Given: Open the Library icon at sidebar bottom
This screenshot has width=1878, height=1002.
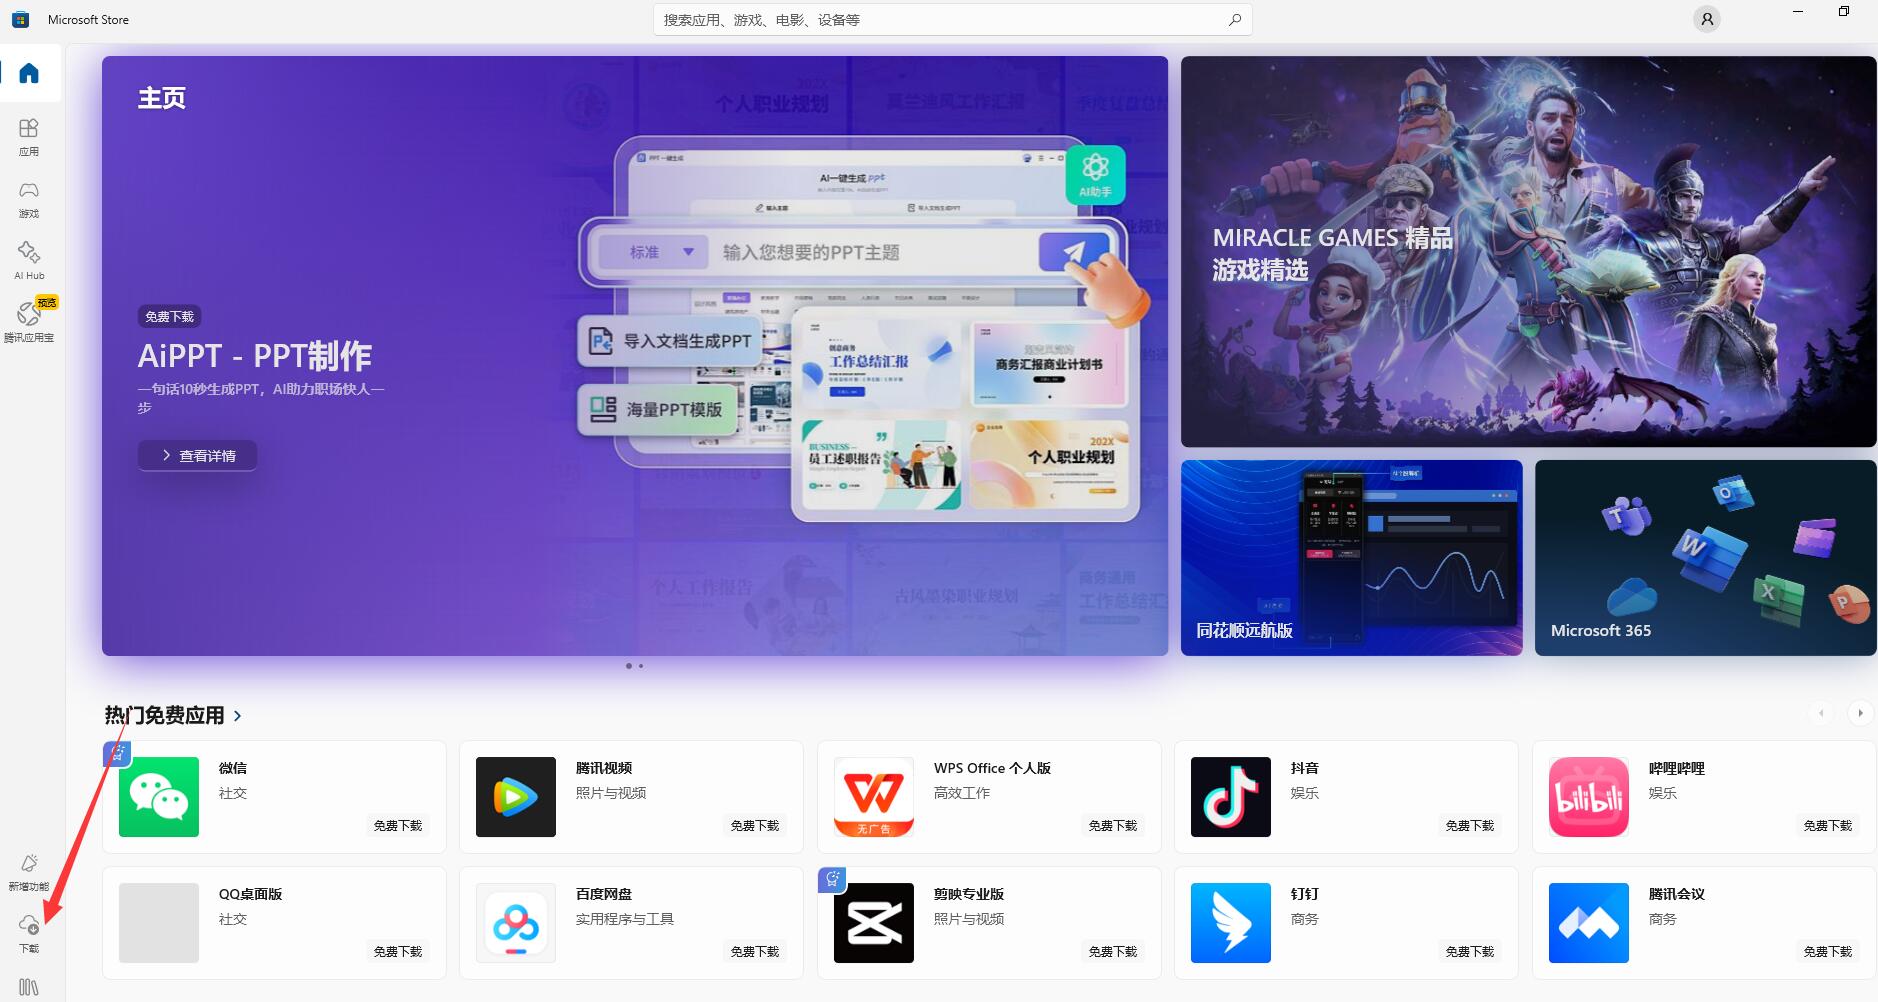Looking at the screenshot, I should point(29,987).
